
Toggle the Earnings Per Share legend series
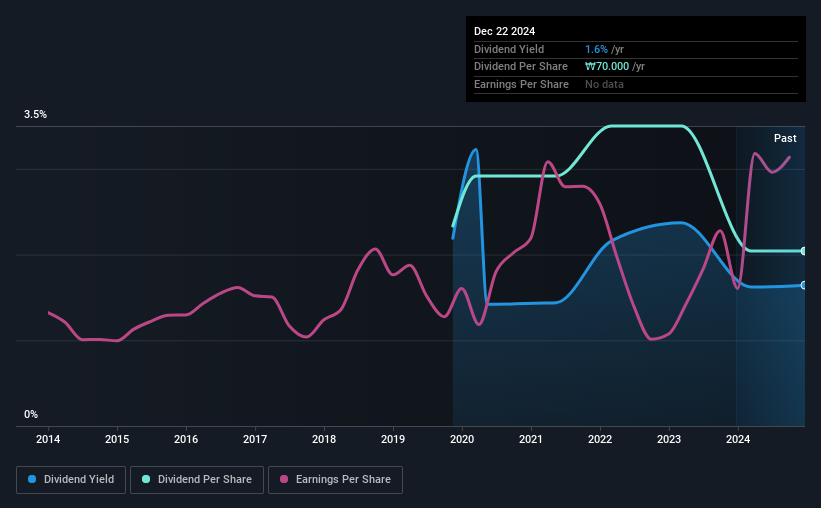[335, 480]
